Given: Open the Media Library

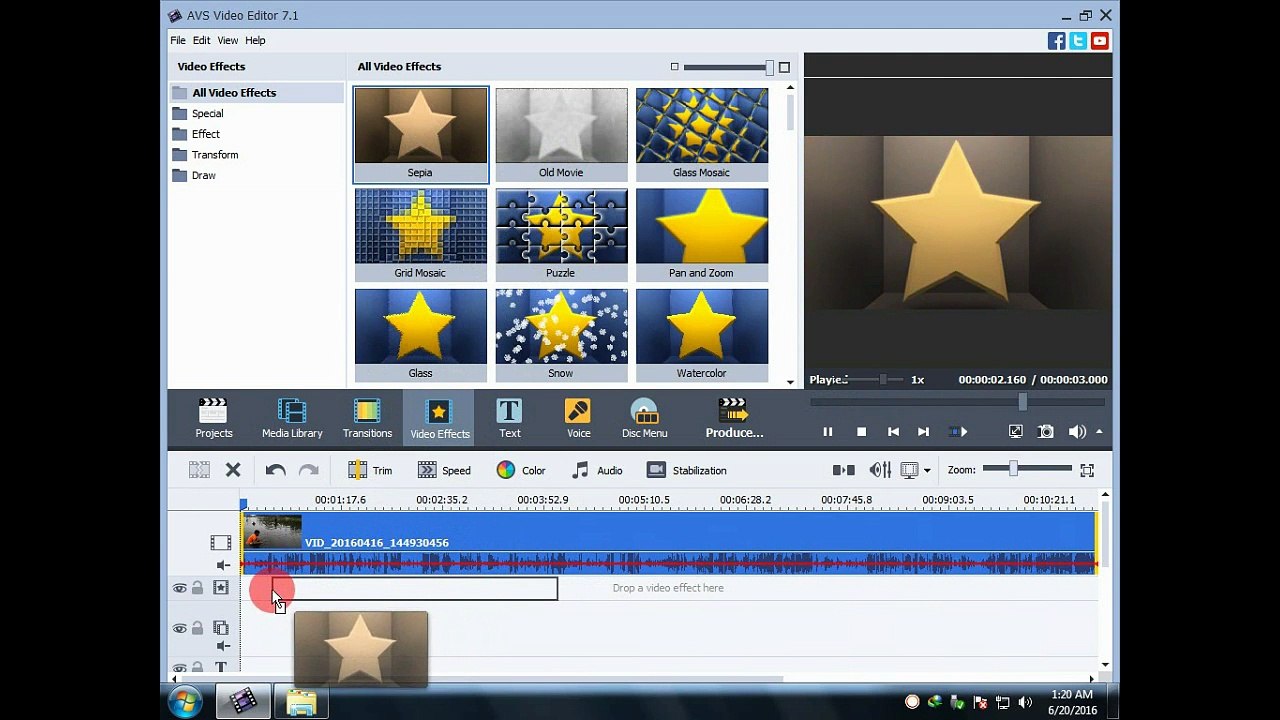Looking at the screenshot, I should 292,418.
